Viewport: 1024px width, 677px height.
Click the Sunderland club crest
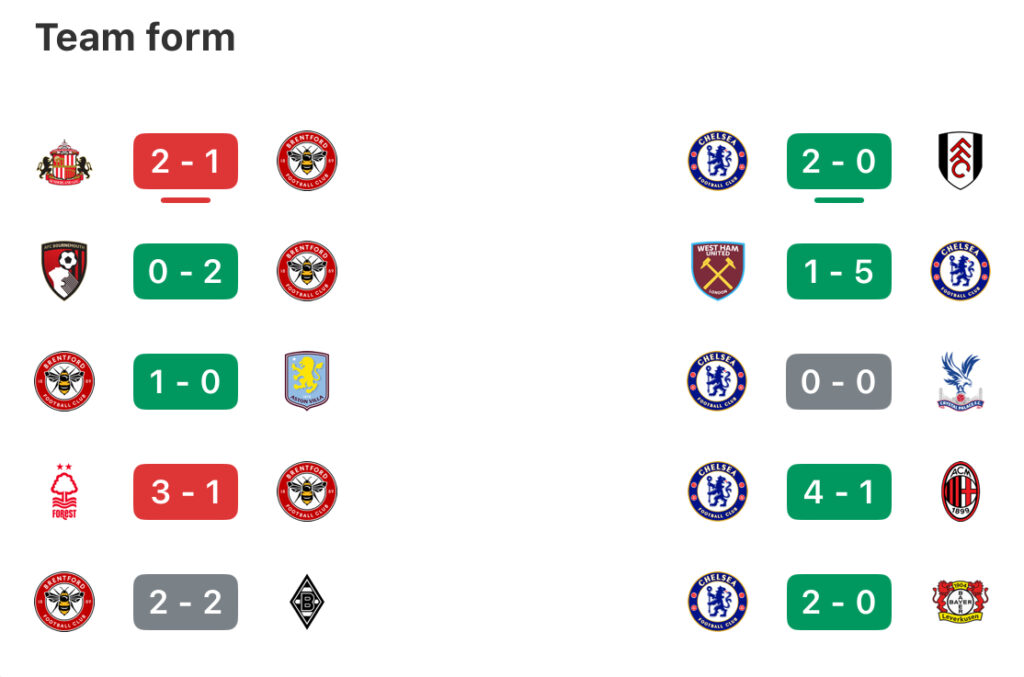(x=64, y=161)
